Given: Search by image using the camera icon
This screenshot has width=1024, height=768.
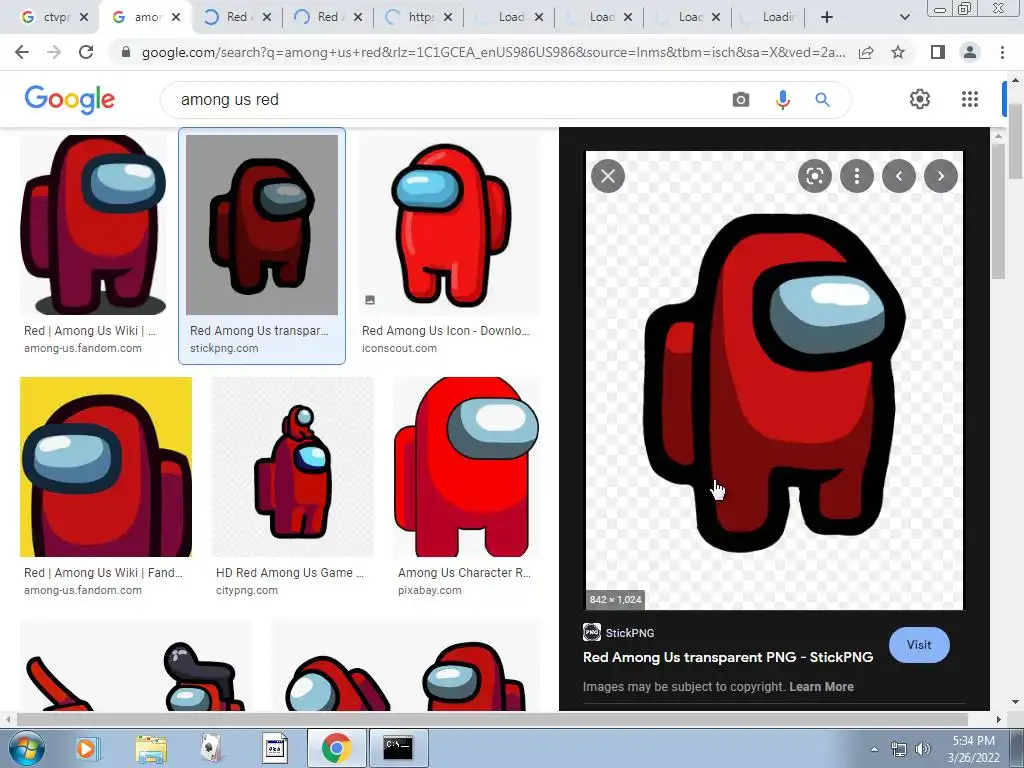Looking at the screenshot, I should pyautogui.click(x=741, y=100).
